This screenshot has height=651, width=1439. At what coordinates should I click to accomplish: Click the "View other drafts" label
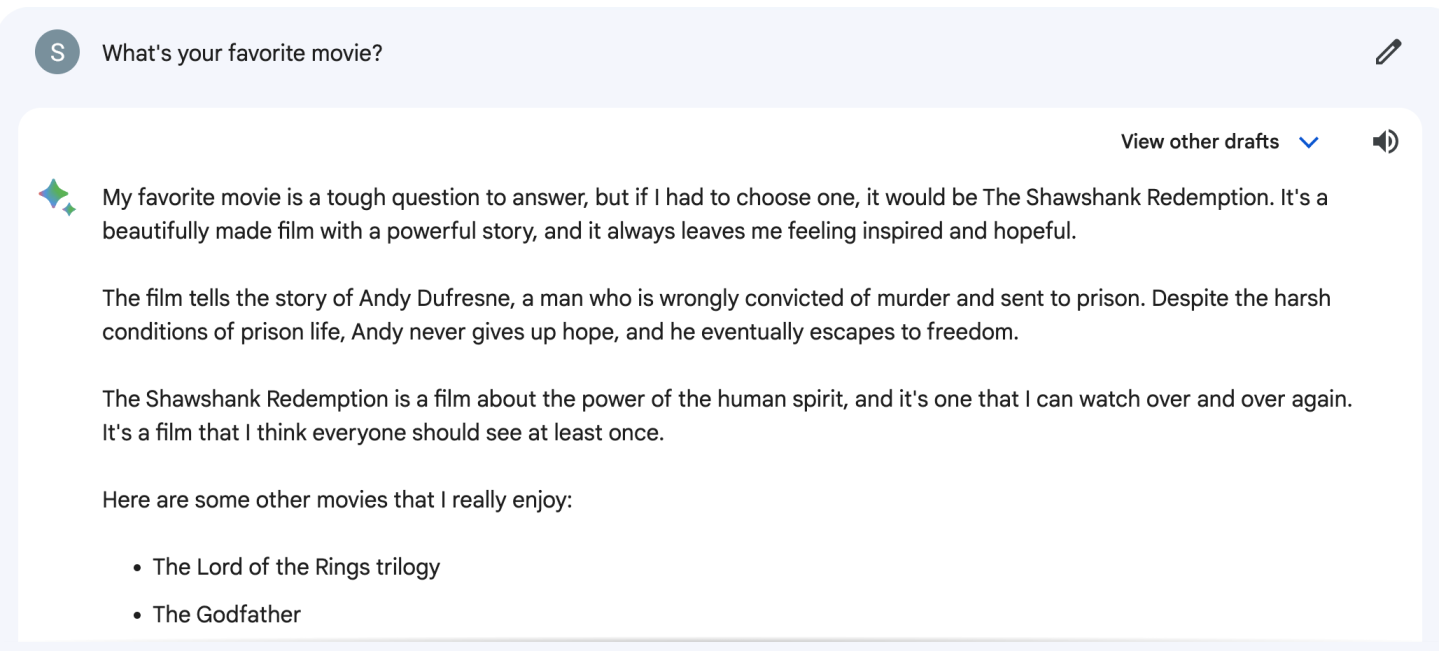pyautogui.click(x=1199, y=142)
